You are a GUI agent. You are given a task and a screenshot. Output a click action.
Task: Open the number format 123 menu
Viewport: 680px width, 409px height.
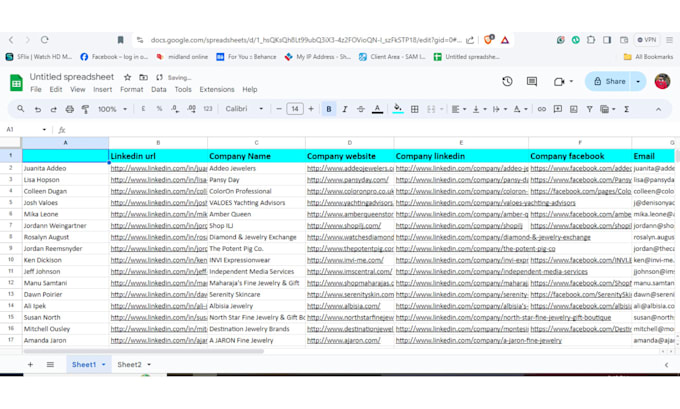click(x=208, y=109)
